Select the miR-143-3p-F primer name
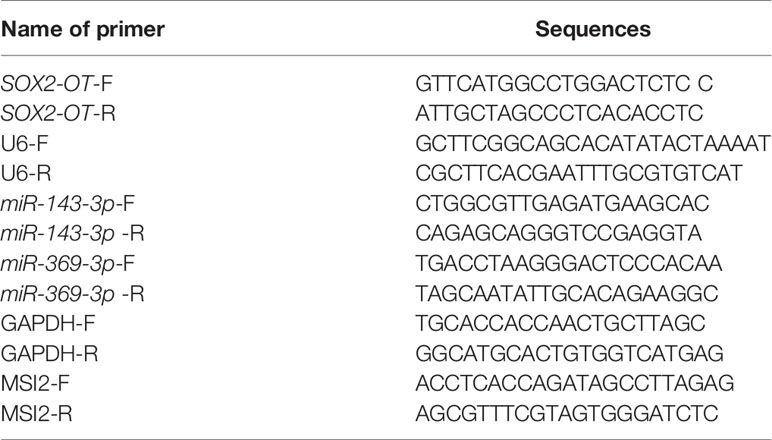Screen dimensions: 772x440 click(x=68, y=204)
